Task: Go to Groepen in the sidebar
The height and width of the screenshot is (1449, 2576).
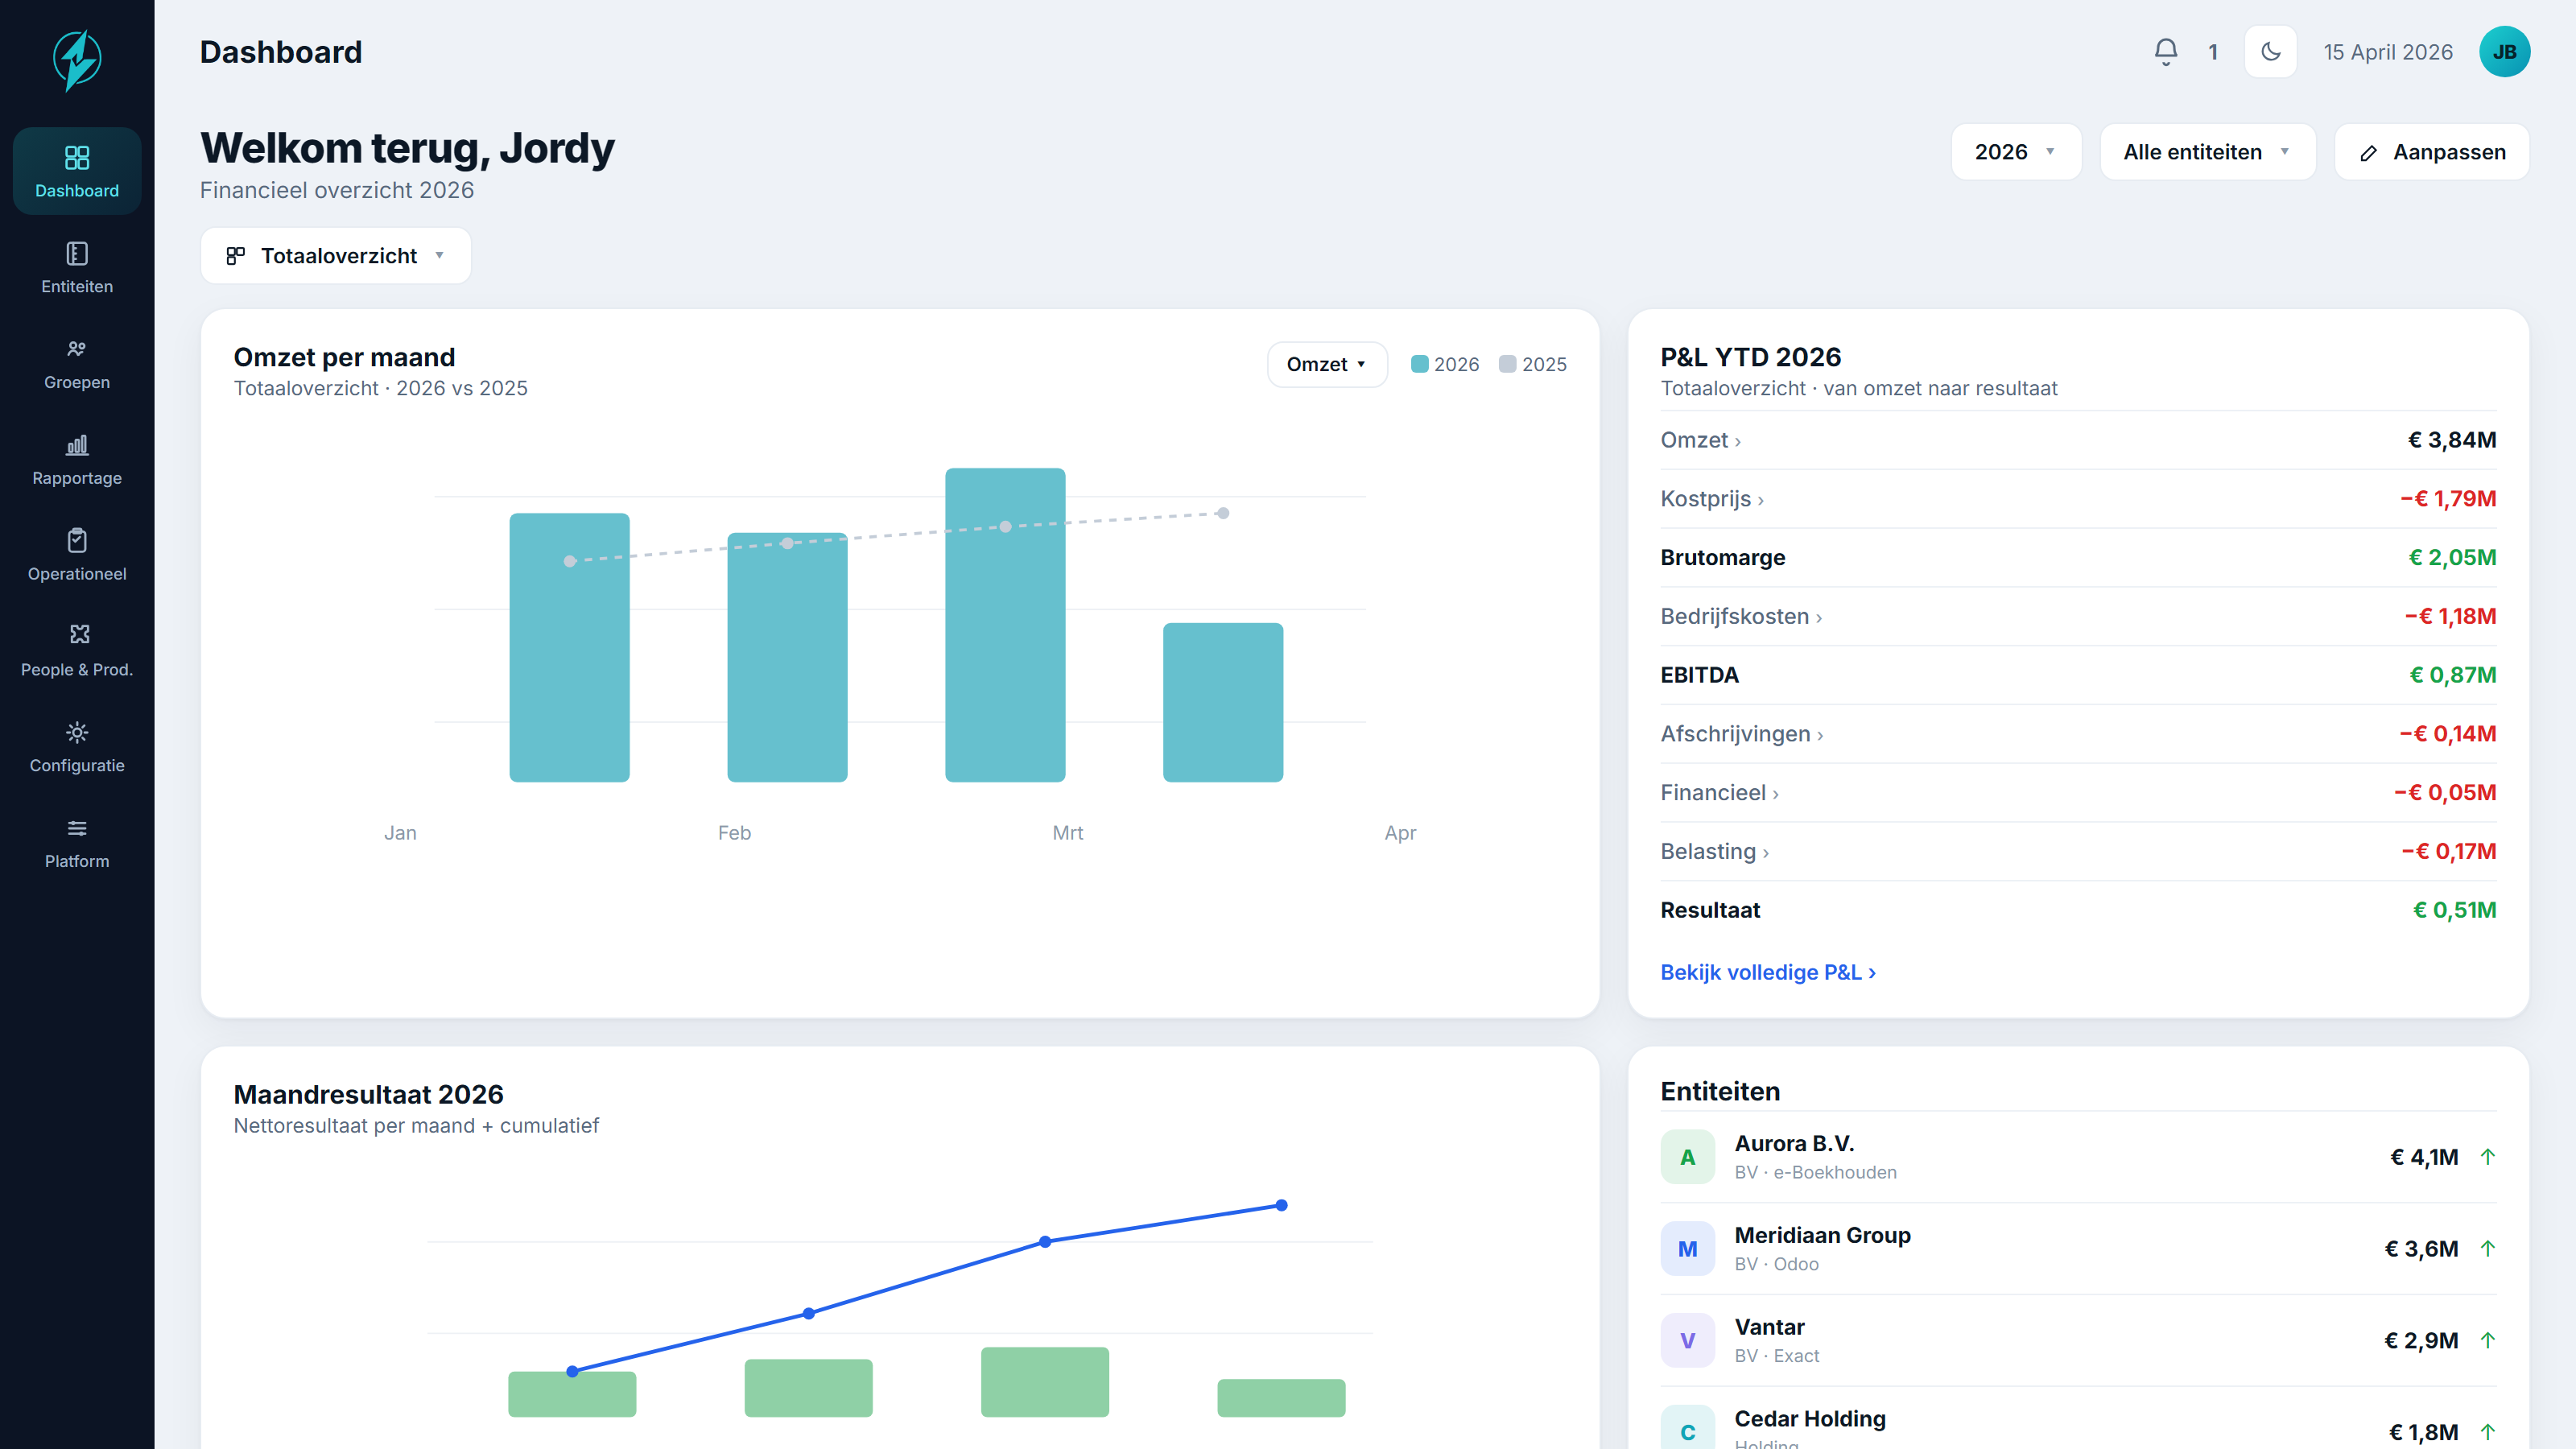Action: [x=77, y=363]
